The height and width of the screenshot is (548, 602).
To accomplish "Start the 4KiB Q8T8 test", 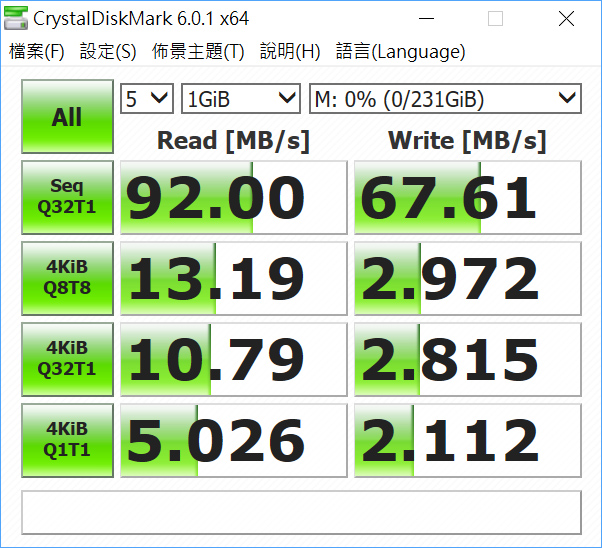I will [x=67, y=278].
